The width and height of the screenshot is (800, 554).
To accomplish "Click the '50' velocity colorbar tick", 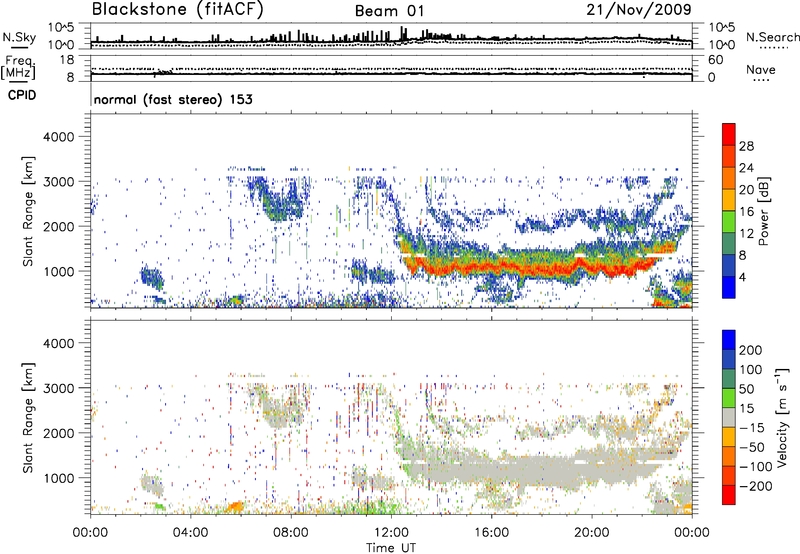I will point(746,389).
